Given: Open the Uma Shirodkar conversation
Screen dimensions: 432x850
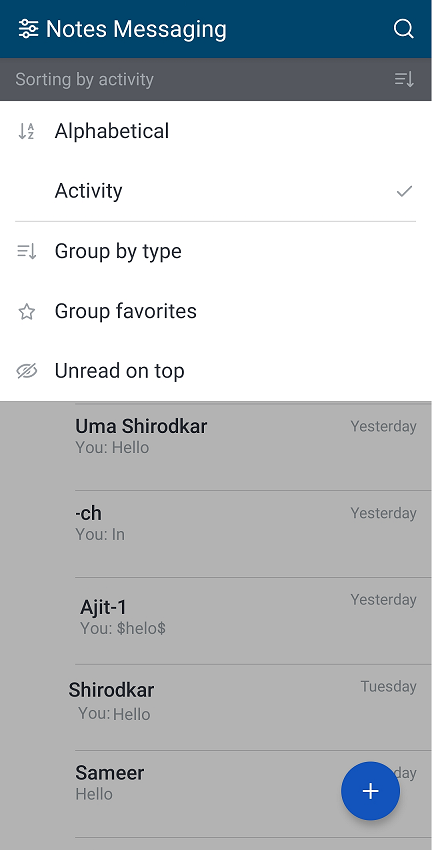Looking at the screenshot, I should click(x=216, y=447).
